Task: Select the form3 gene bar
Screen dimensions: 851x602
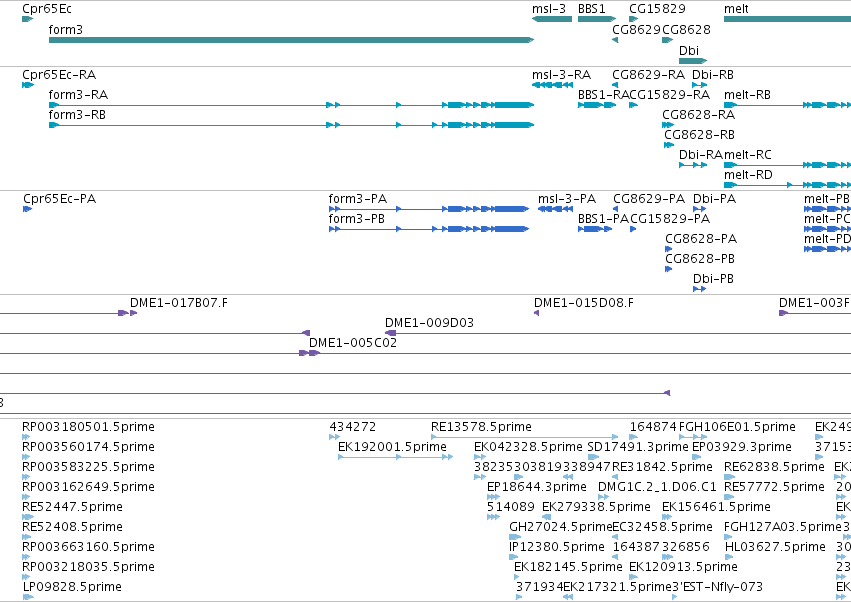Action: 291,40
